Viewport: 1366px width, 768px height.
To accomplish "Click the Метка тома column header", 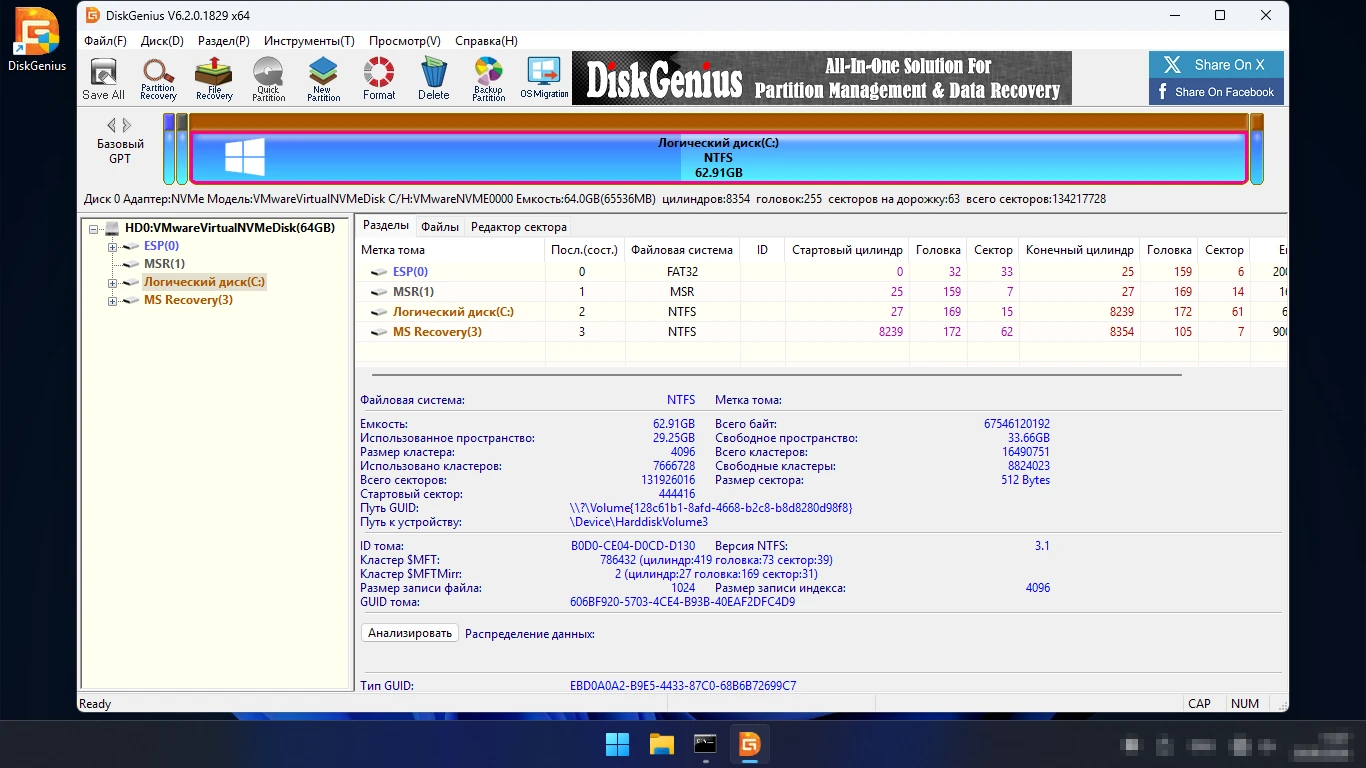I will (451, 250).
